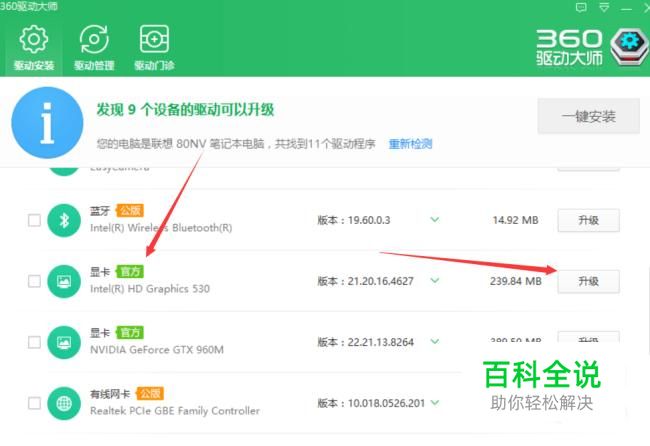
Task: Select Realtek PCIe GBE Family Controller text
Action: tap(175, 411)
